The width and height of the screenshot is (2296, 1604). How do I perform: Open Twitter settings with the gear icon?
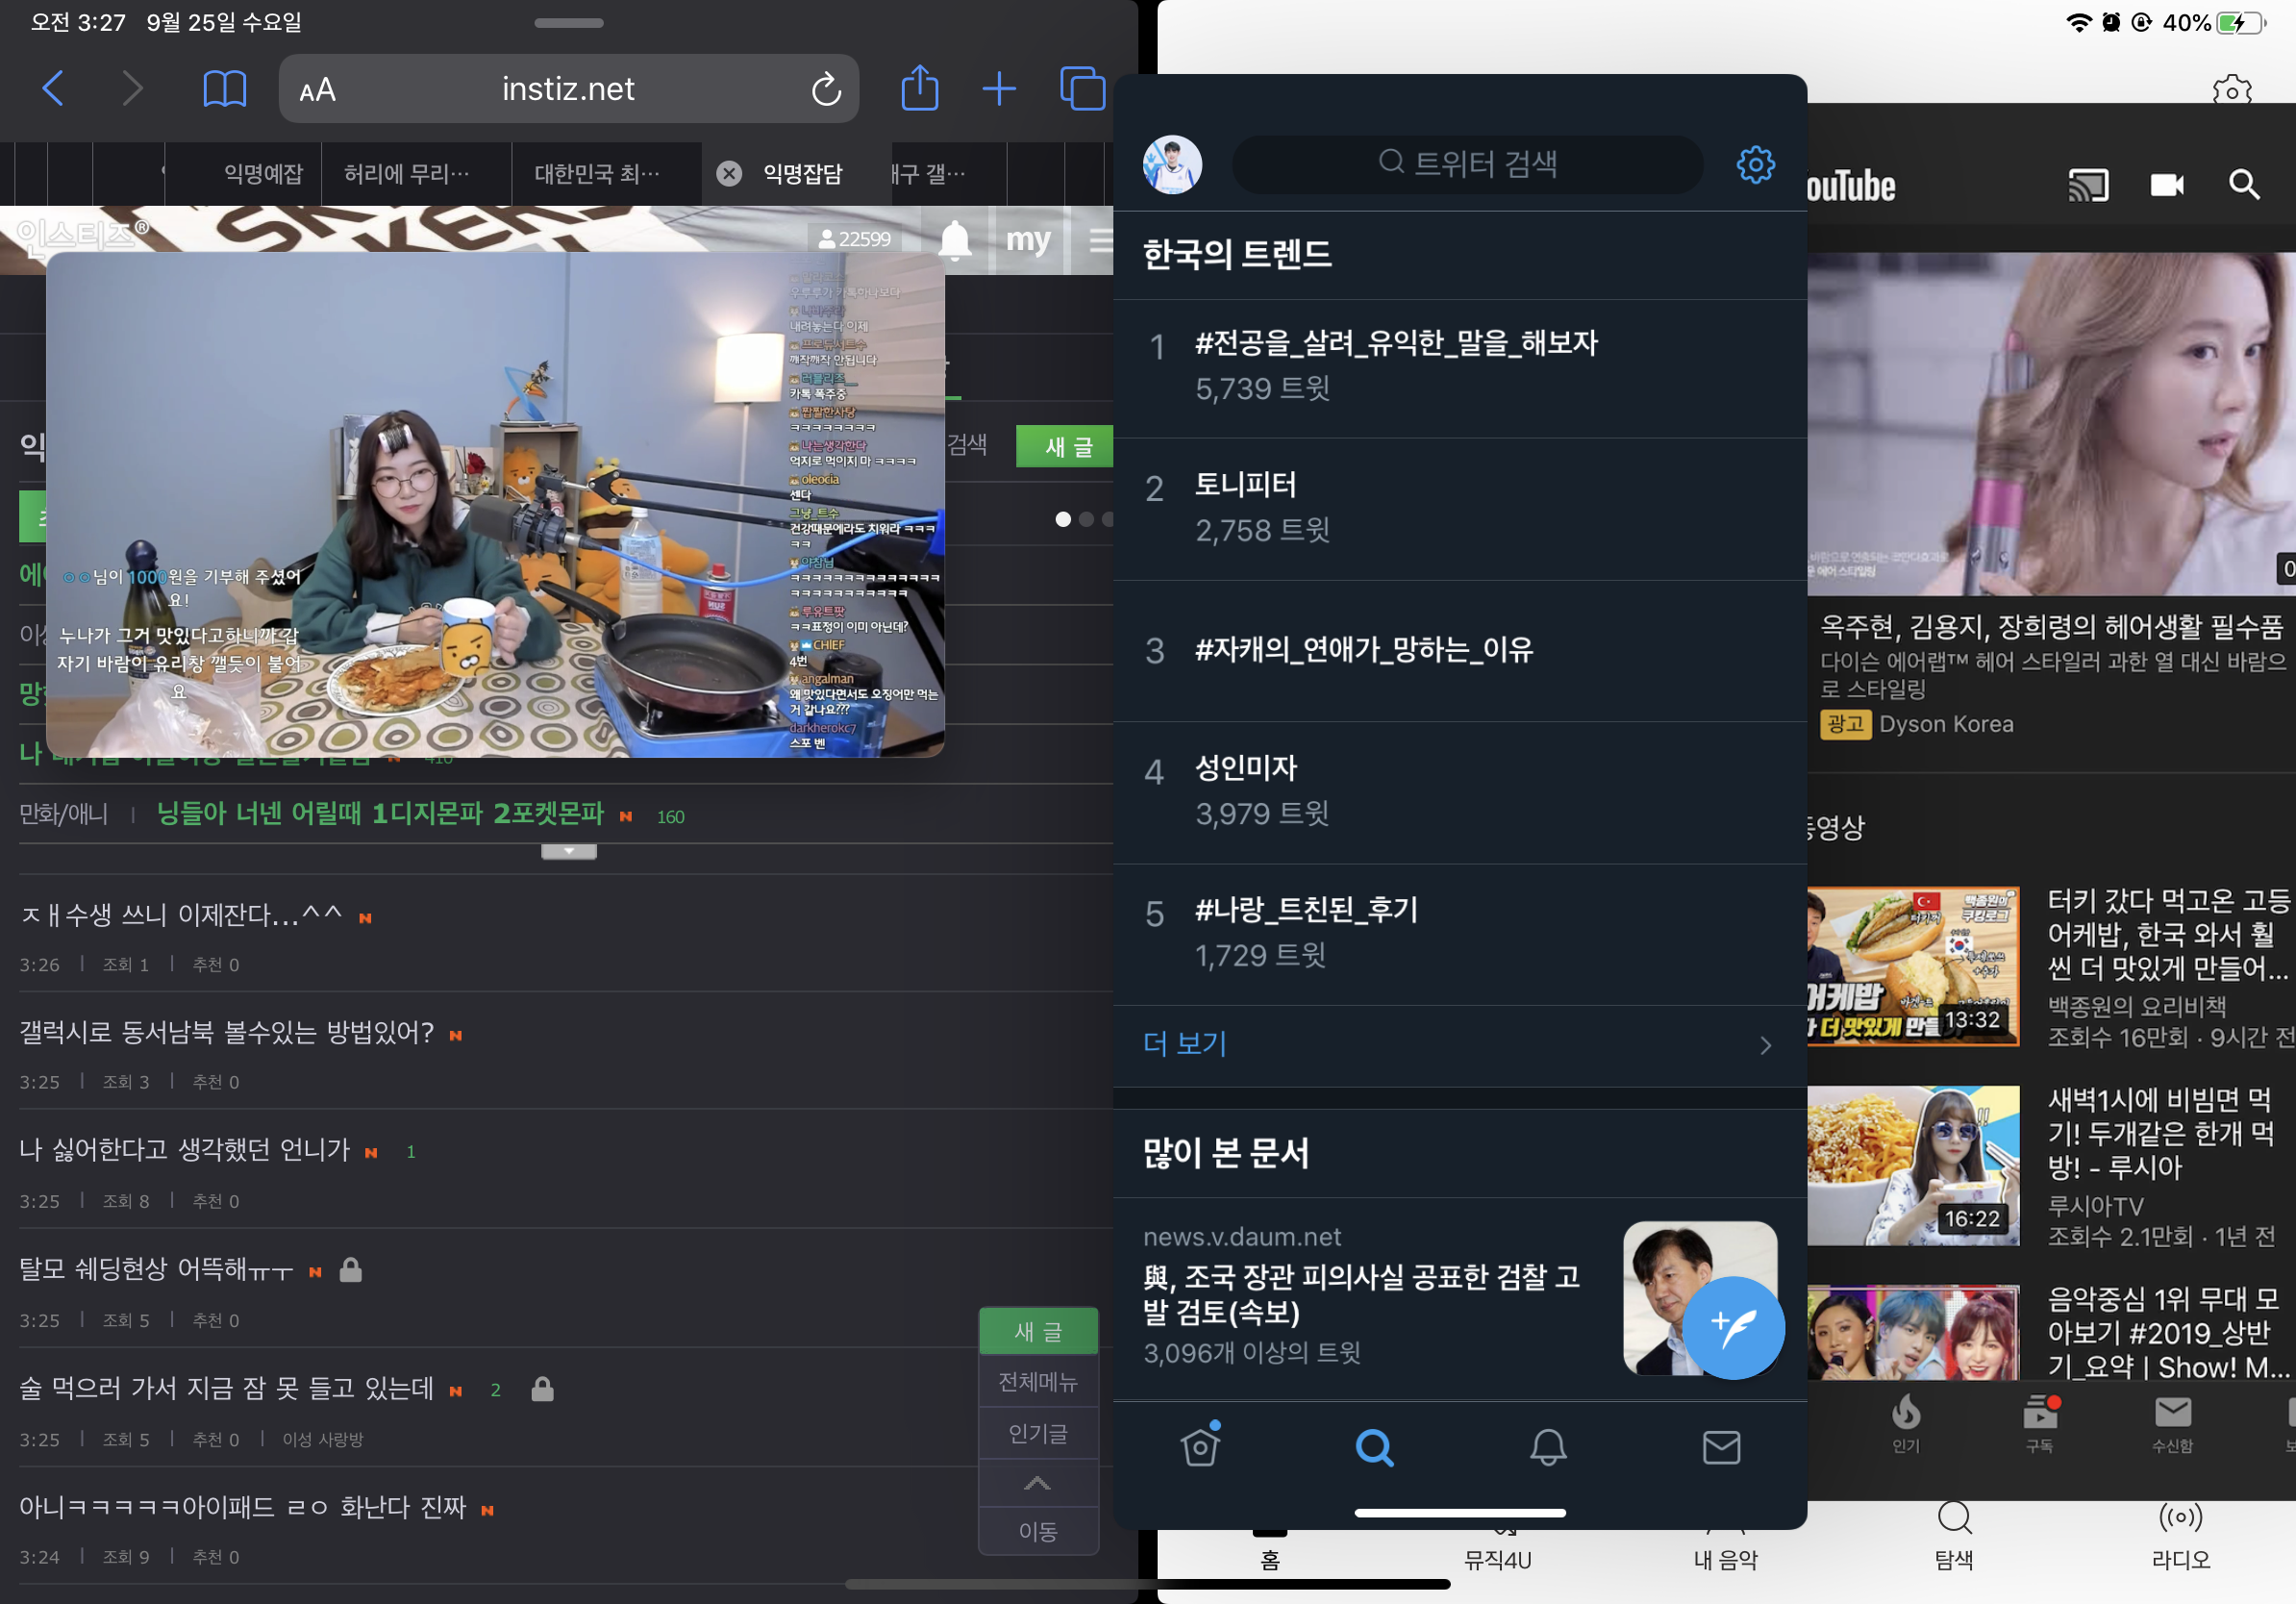tap(1755, 165)
